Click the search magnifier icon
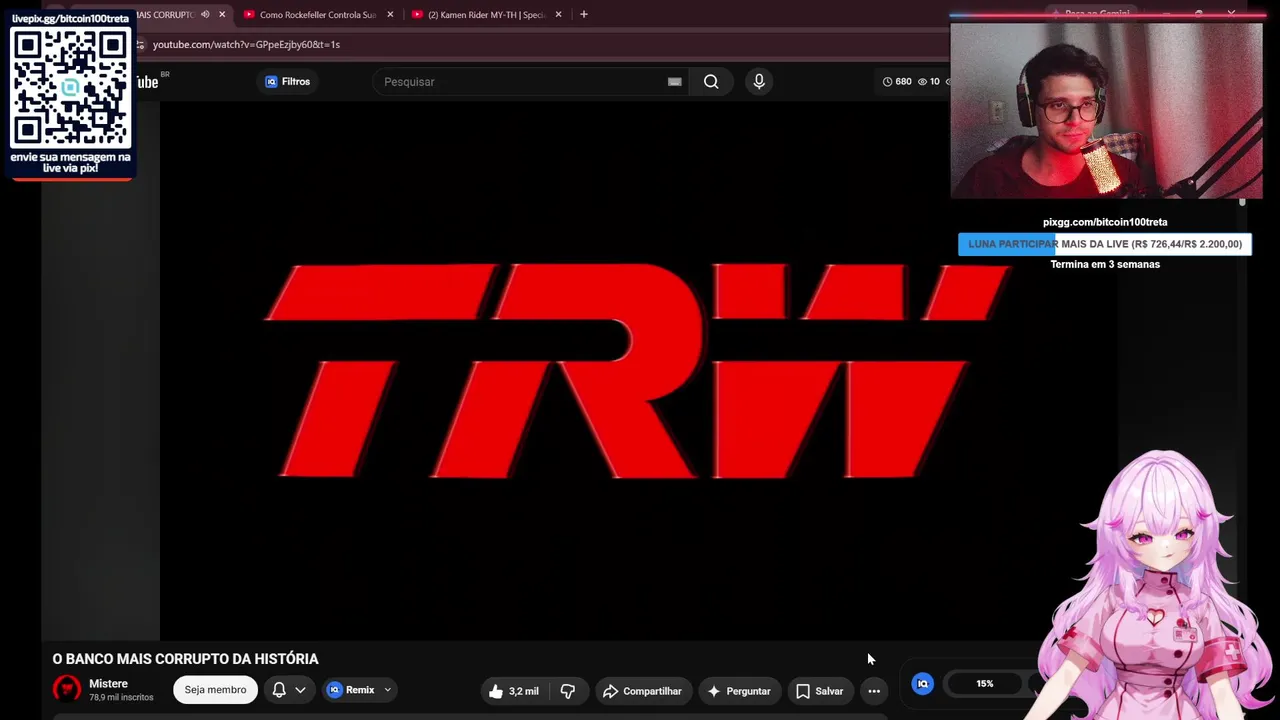 [711, 82]
